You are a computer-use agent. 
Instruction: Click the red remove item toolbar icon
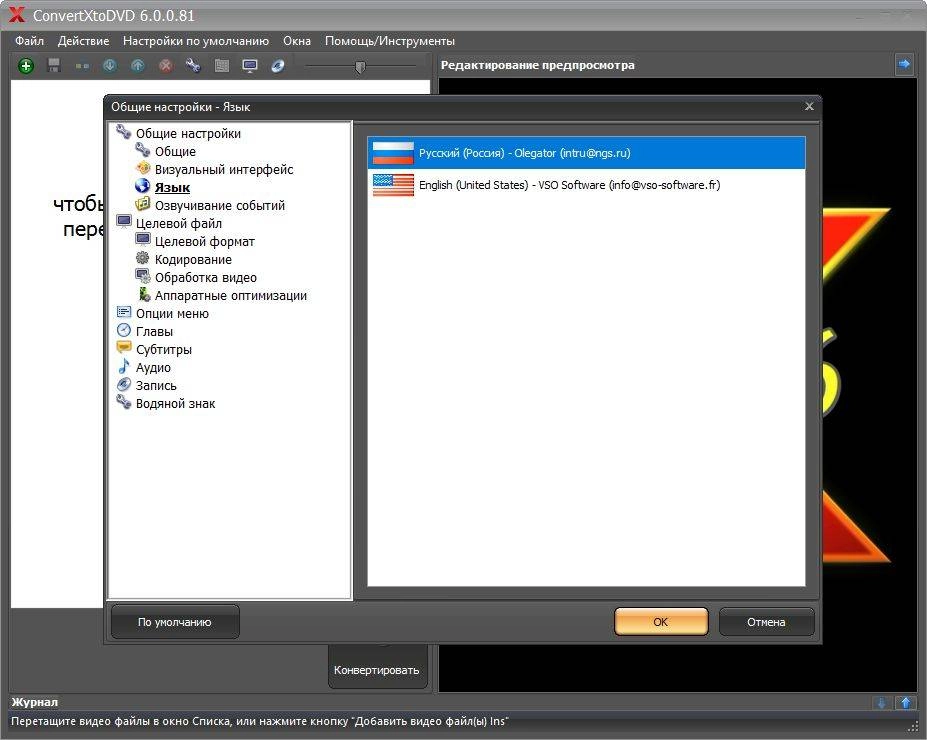click(166, 66)
